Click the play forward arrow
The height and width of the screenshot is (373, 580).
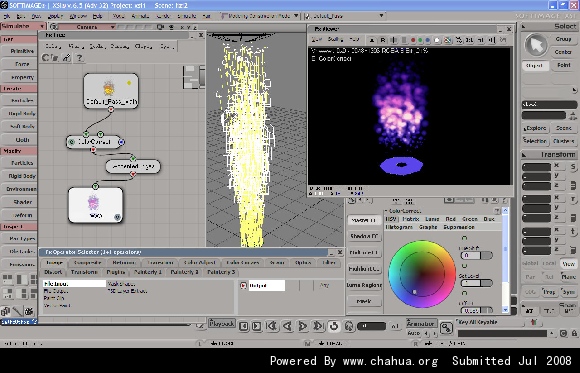point(303,326)
